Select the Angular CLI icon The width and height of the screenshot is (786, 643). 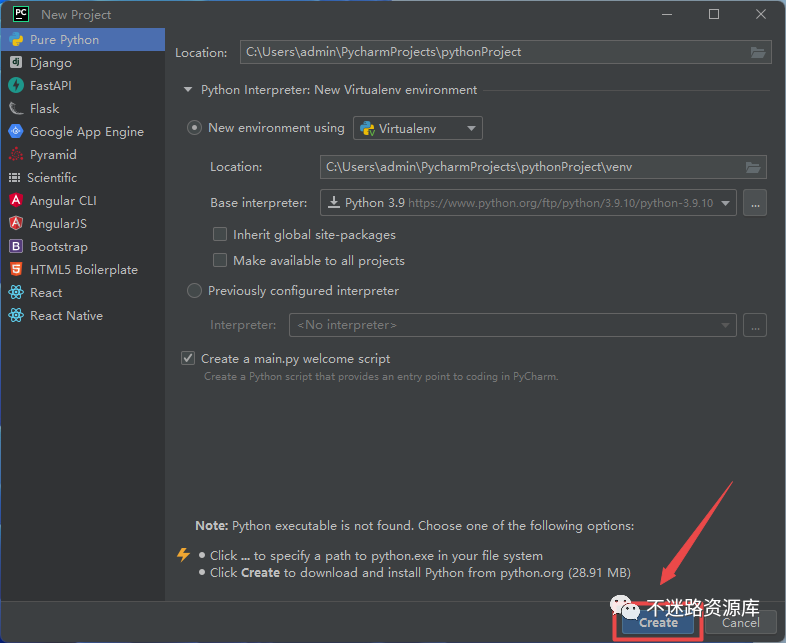point(15,201)
